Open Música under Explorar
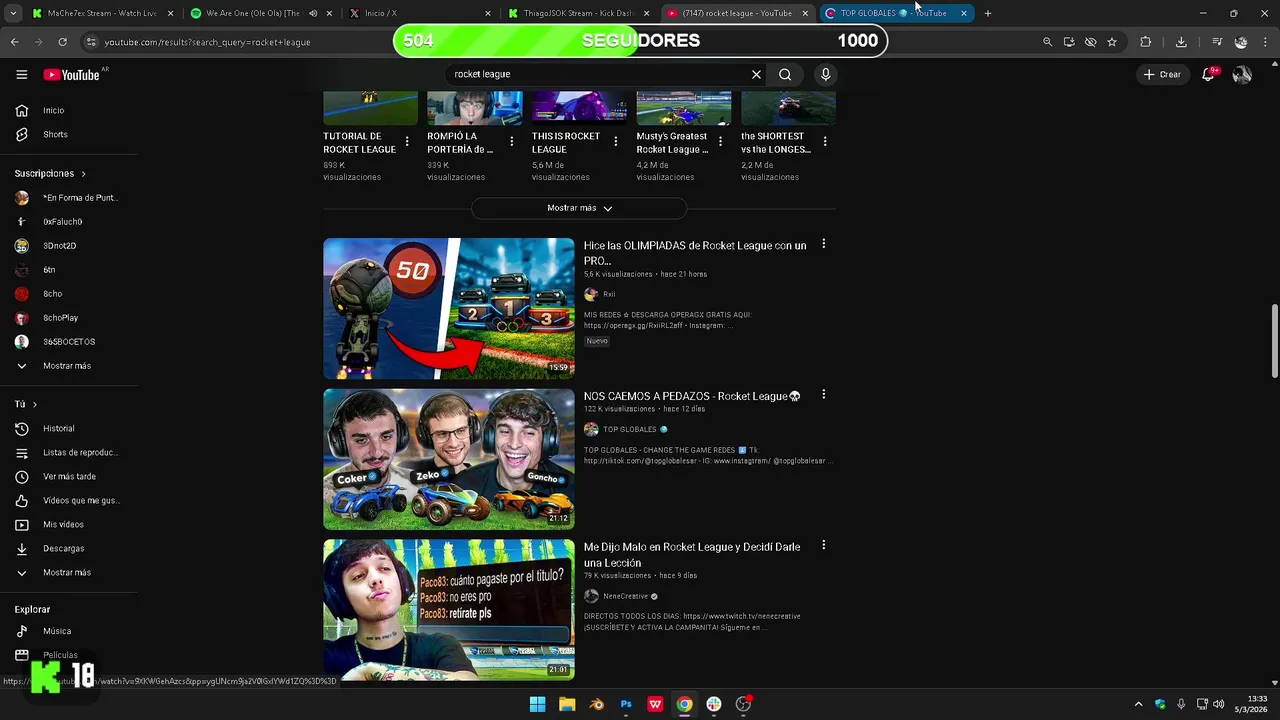 (56, 631)
